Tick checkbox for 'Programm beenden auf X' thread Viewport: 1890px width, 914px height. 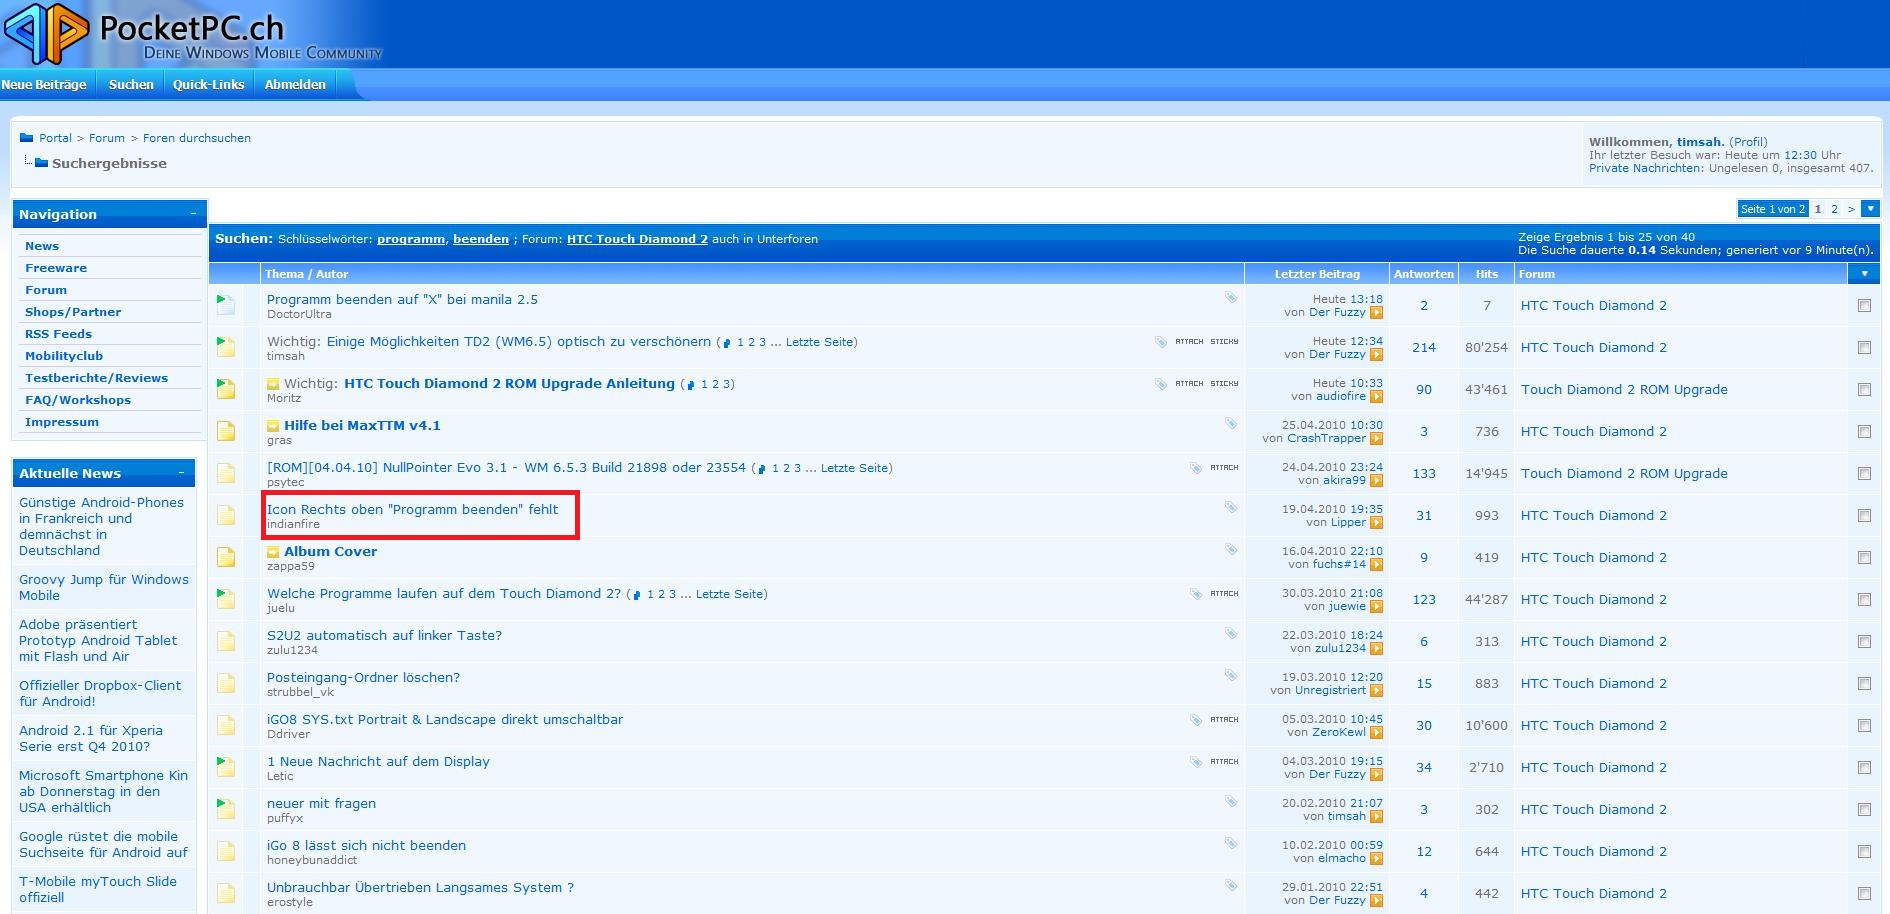coord(1864,306)
